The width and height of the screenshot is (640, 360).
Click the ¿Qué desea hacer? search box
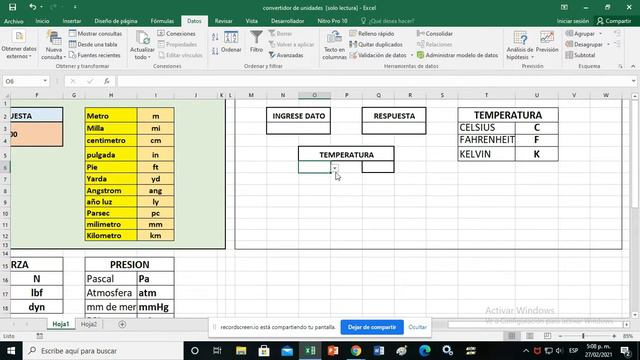[x=388, y=21]
